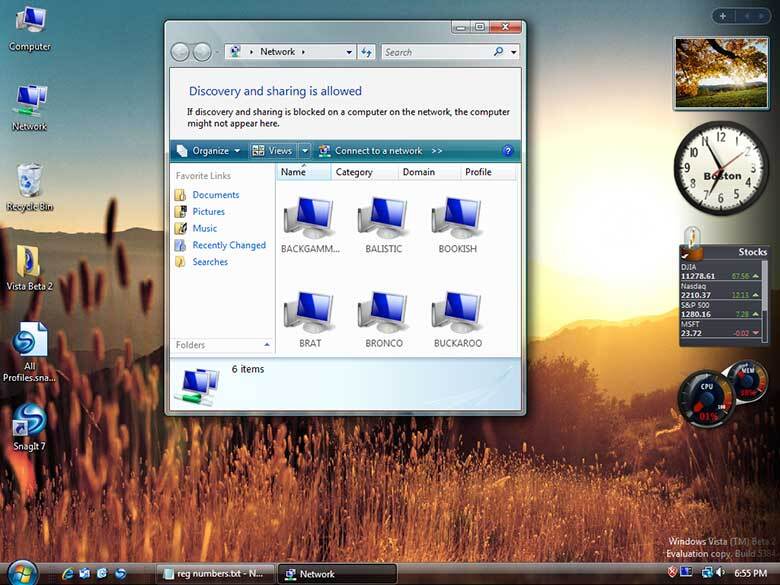The image size is (780, 585).
Task: Sort by the Domain column header
Action: [429, 172]
